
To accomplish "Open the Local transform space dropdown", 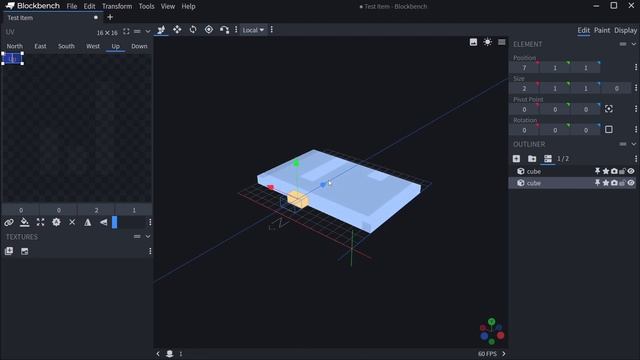I will (x=253, y=30).
